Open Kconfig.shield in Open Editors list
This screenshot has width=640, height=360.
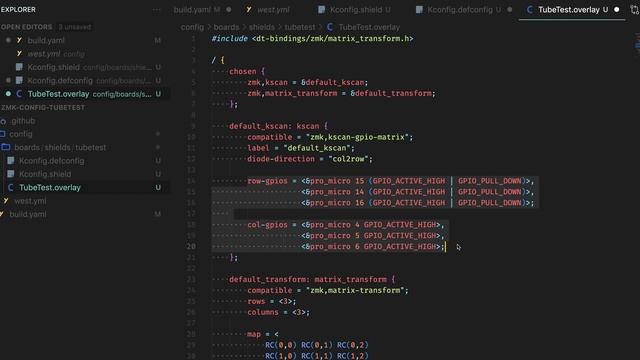pos(85,67)
